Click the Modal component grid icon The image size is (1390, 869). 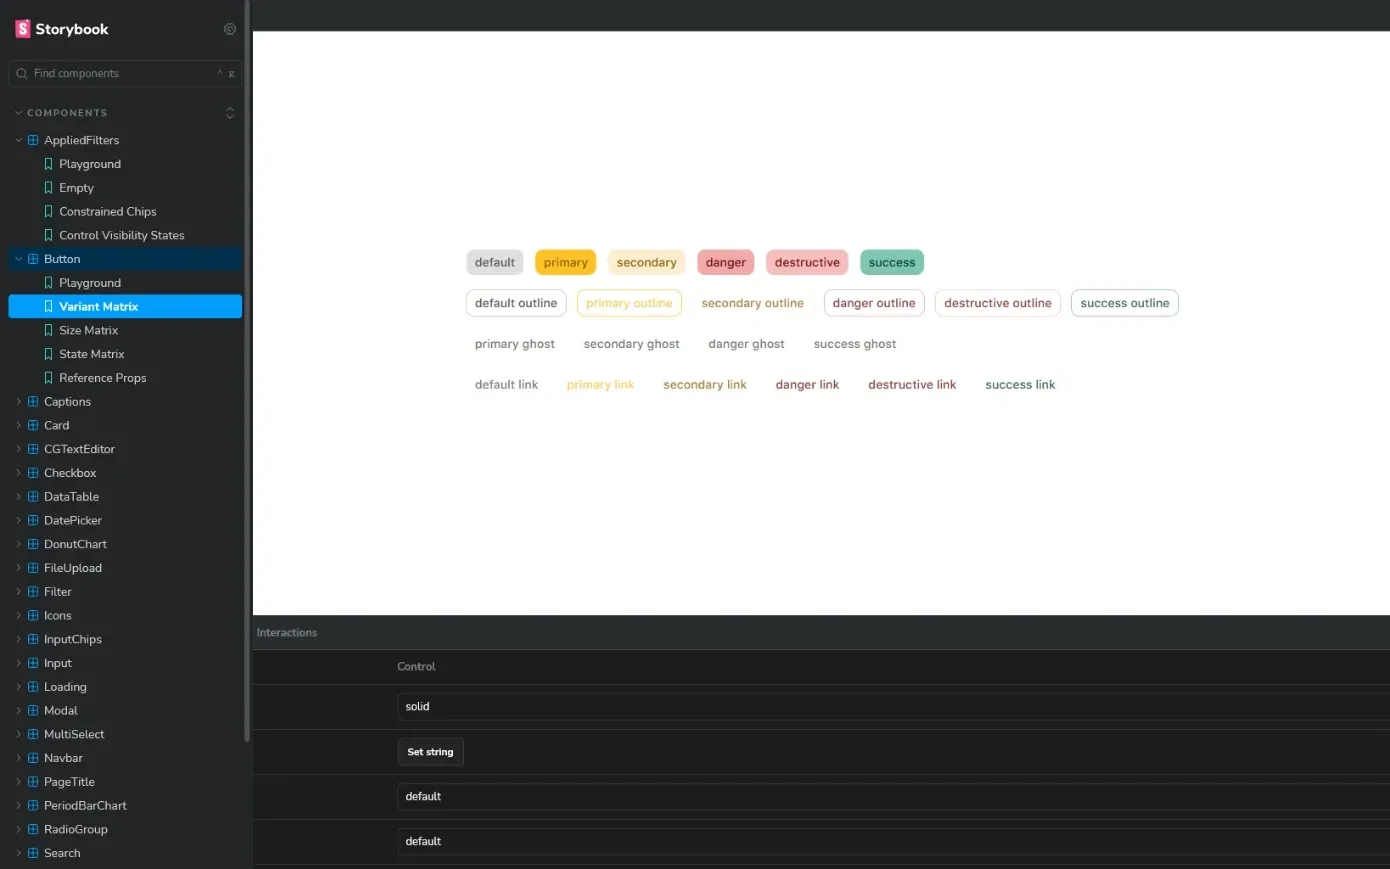pos(33,711)
